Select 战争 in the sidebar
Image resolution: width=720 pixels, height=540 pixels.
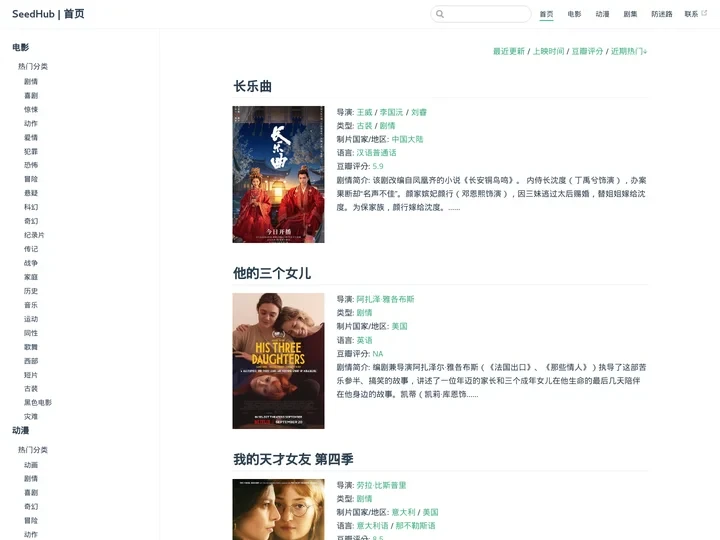[x=31, y=263]
